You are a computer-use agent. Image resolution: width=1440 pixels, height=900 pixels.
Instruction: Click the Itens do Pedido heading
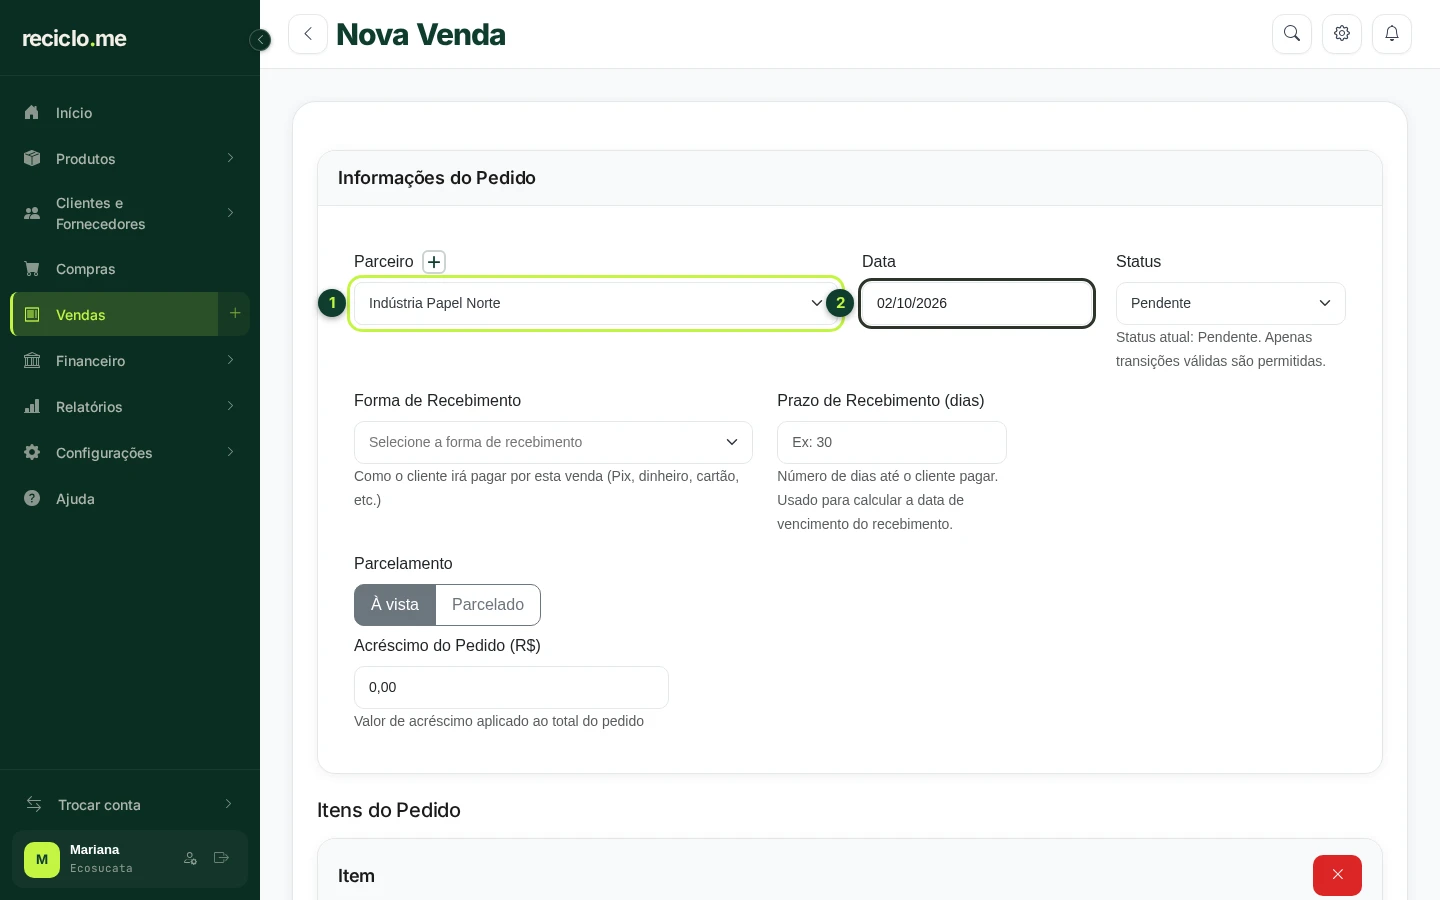tap(389, 810)
